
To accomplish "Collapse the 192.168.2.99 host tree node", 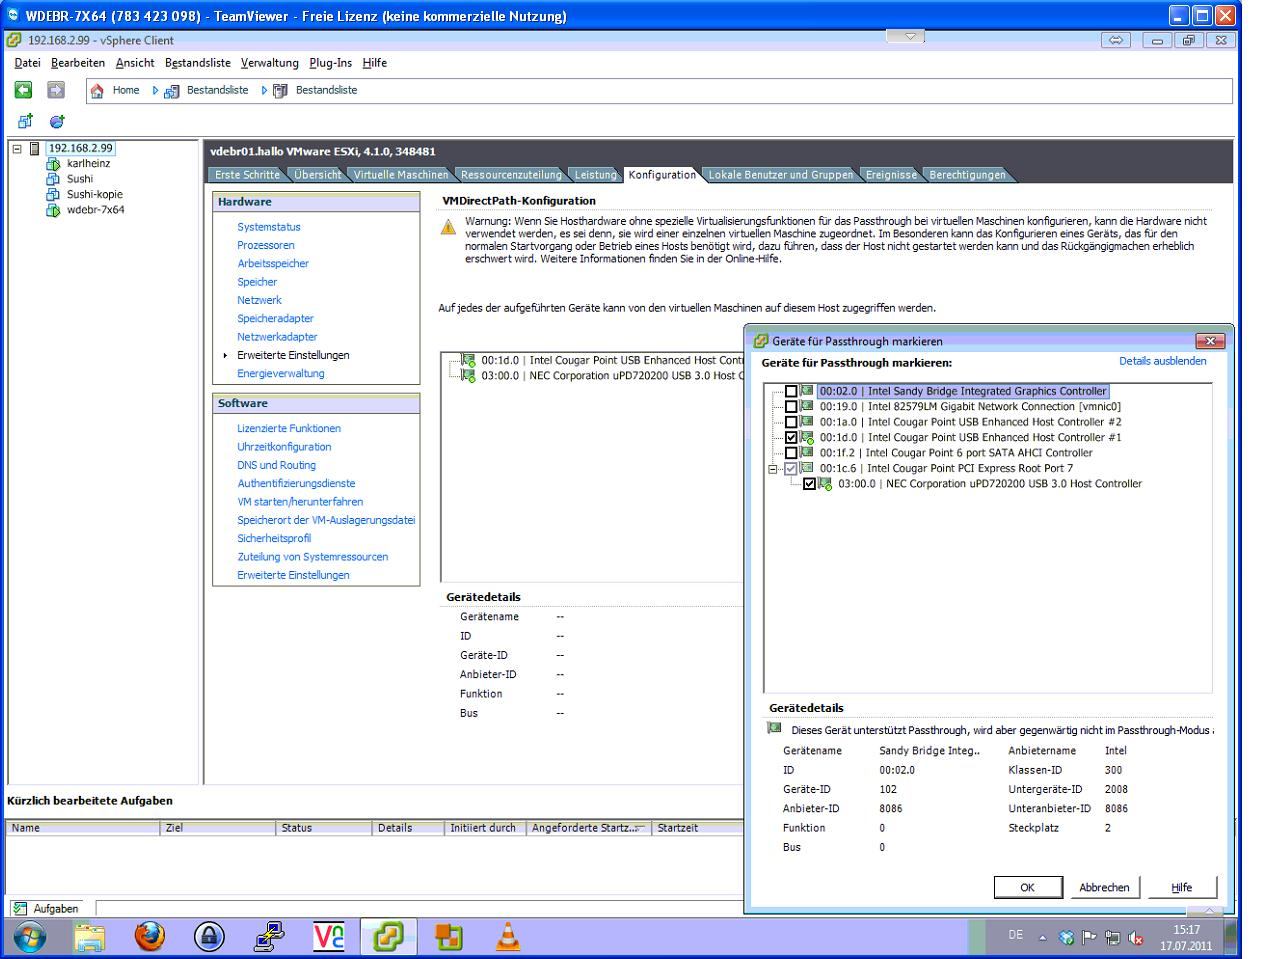I will tap(16, 148).
